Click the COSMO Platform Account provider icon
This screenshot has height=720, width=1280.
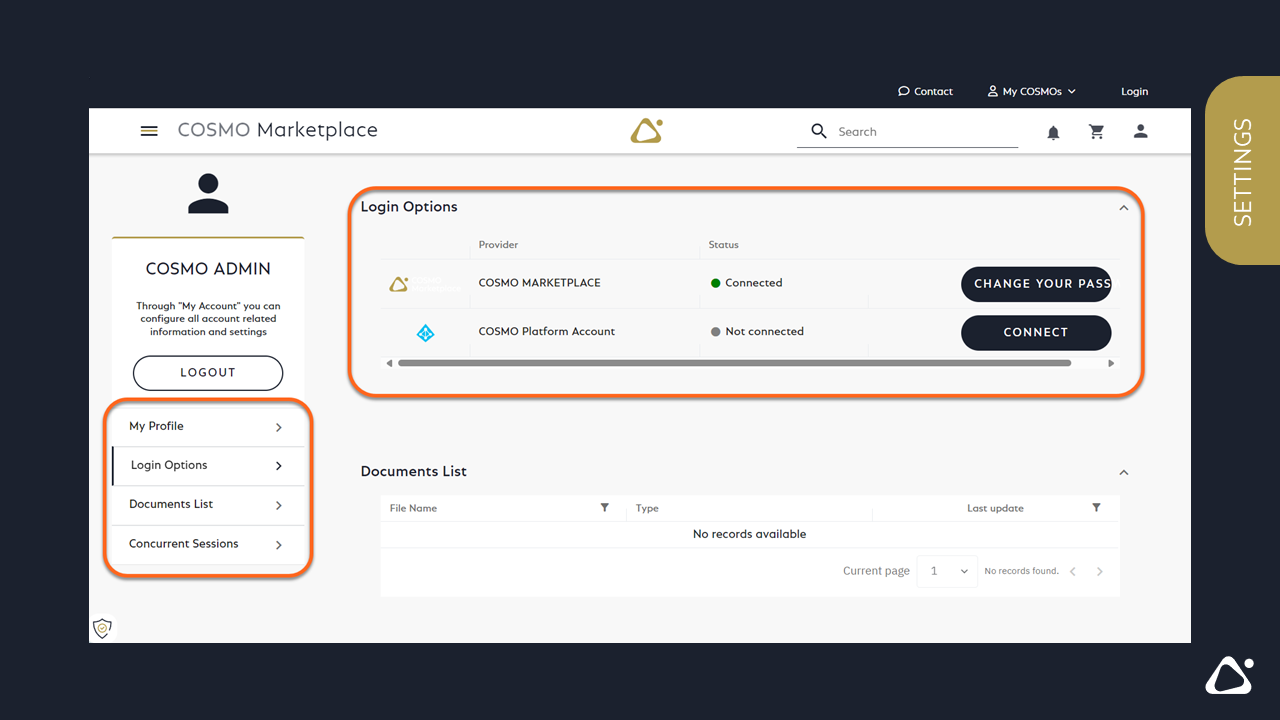(425, 333)
